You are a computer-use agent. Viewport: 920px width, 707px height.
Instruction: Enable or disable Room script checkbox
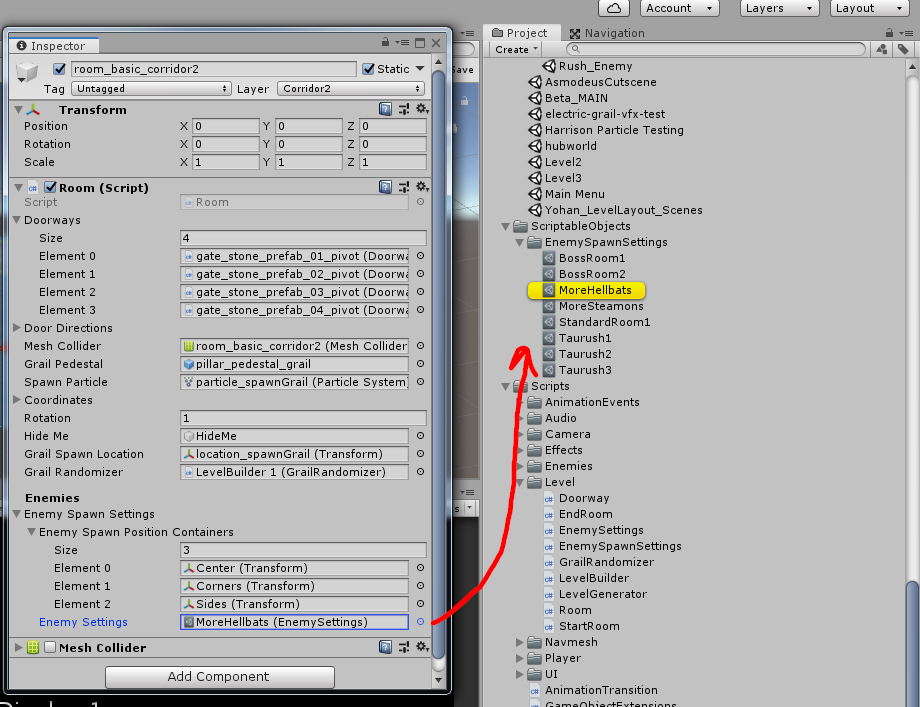50,187
